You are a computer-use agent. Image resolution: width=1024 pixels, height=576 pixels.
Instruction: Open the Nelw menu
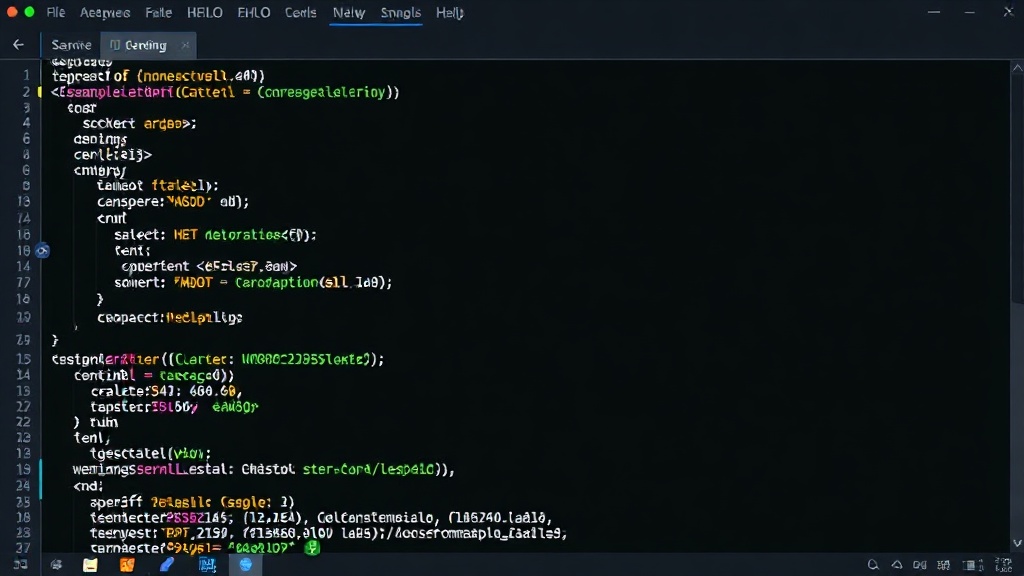(x=349, y=12)
